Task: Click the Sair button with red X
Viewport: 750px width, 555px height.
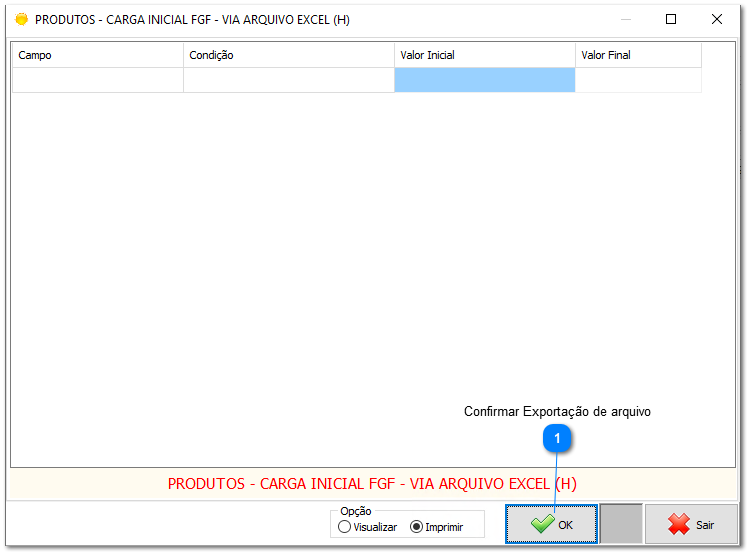Action: pos(691,524)
